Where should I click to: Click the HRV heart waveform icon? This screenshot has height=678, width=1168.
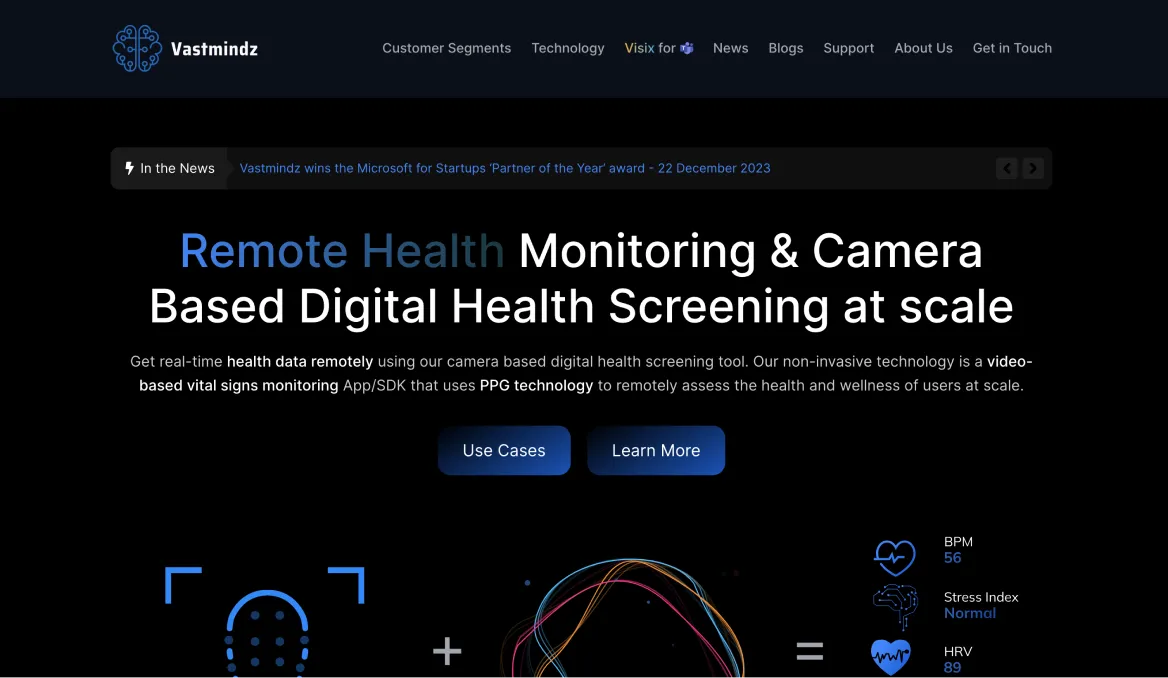click(891, 657)
